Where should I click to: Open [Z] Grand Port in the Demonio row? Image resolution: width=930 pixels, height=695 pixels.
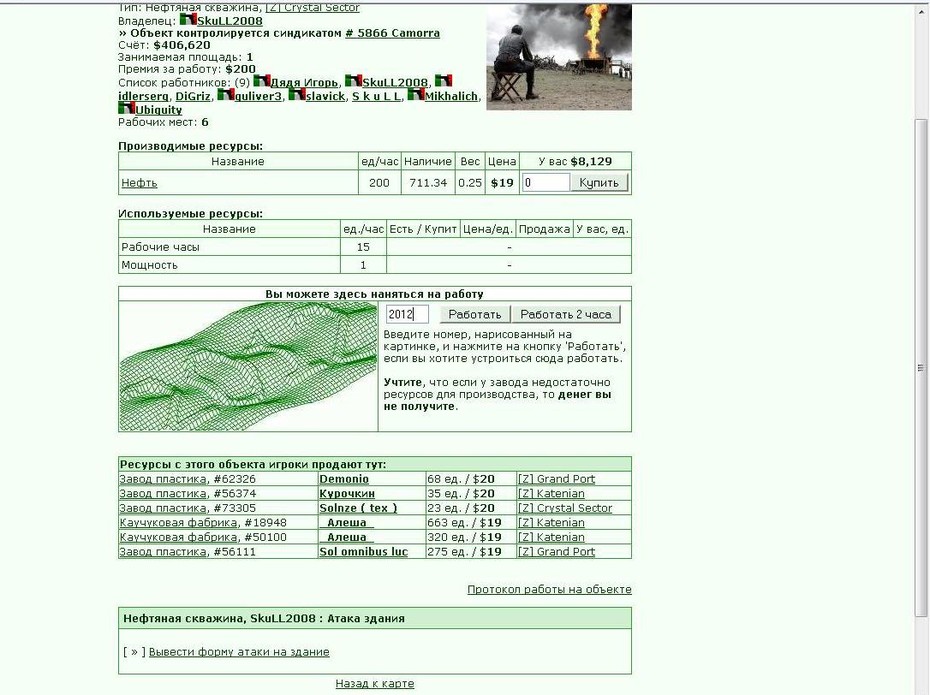556,479
